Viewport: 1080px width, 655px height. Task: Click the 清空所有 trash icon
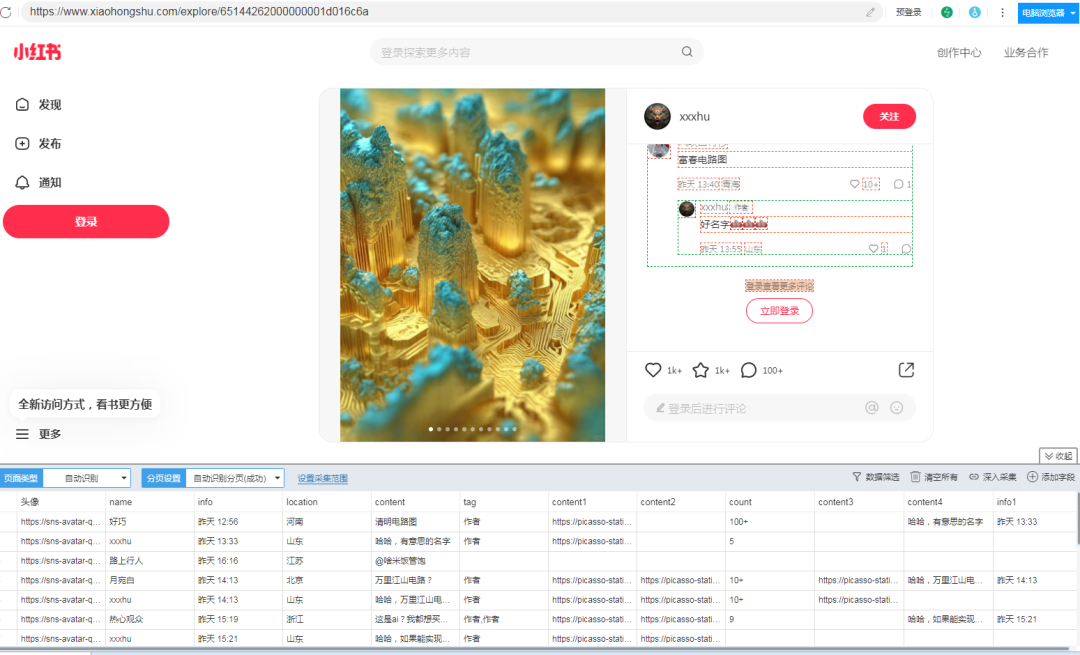coord(915,477)
